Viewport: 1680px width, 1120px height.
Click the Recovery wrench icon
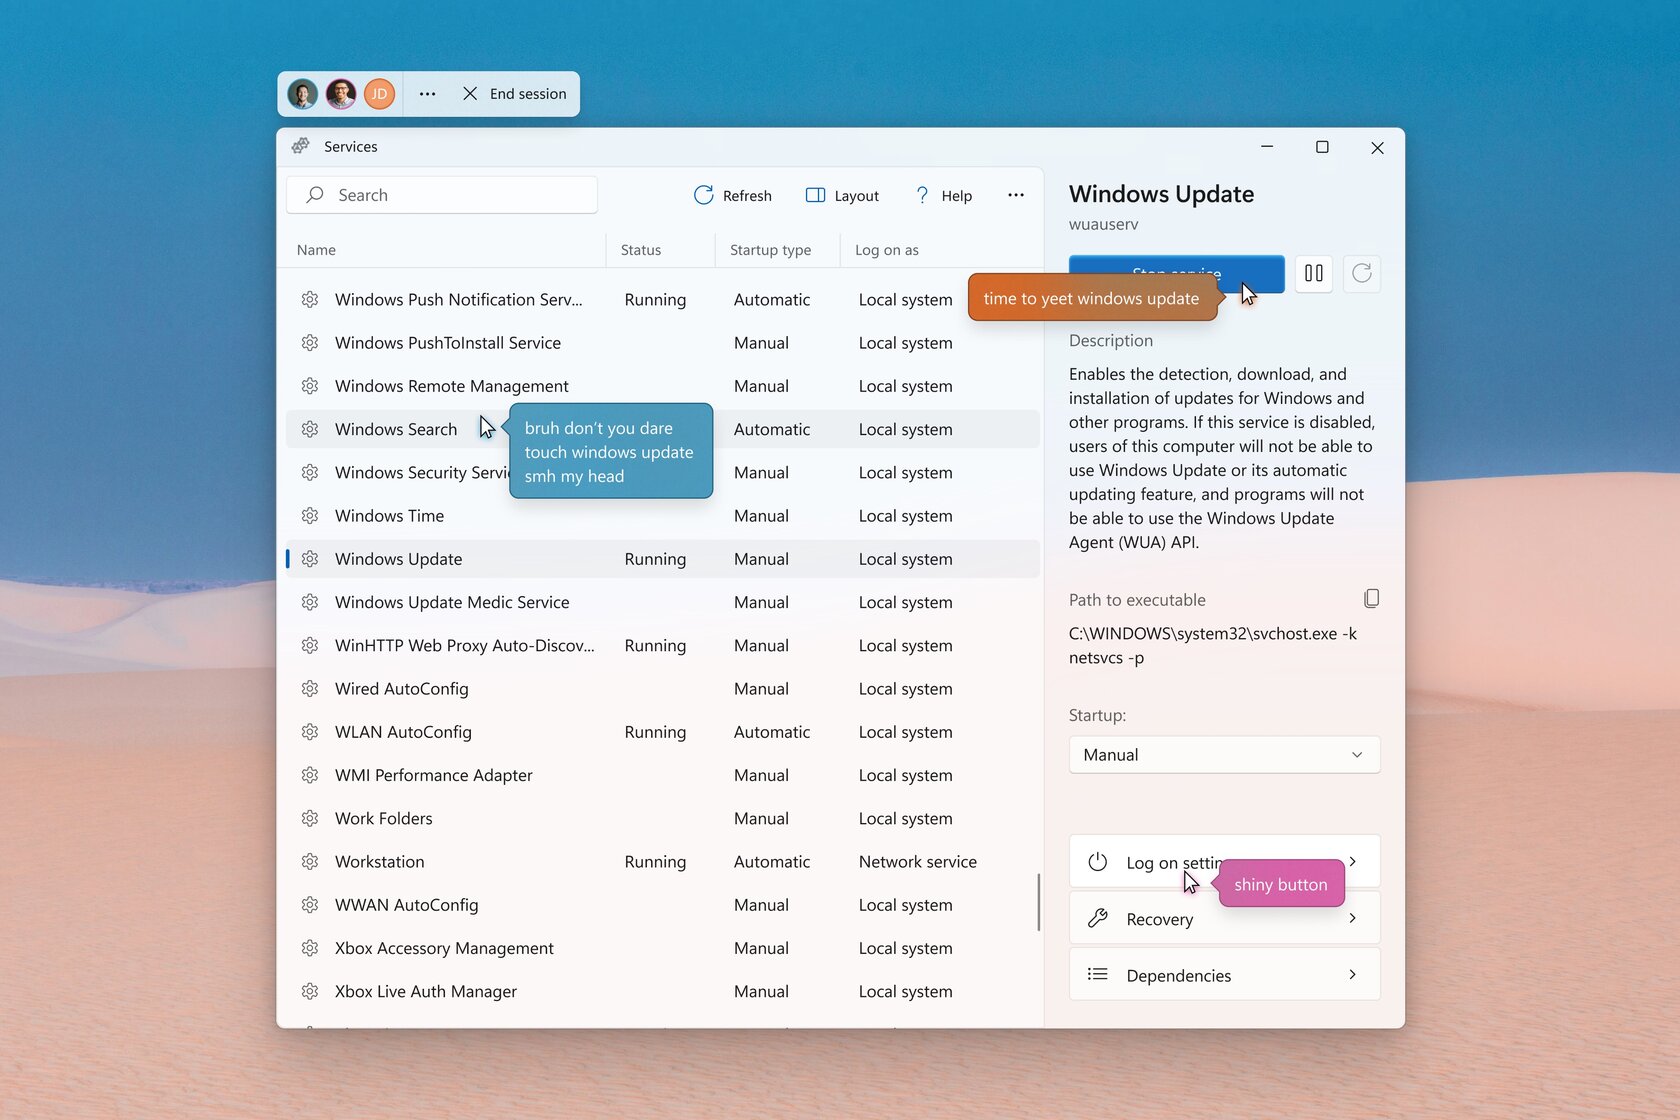(x=1098, y=918)
